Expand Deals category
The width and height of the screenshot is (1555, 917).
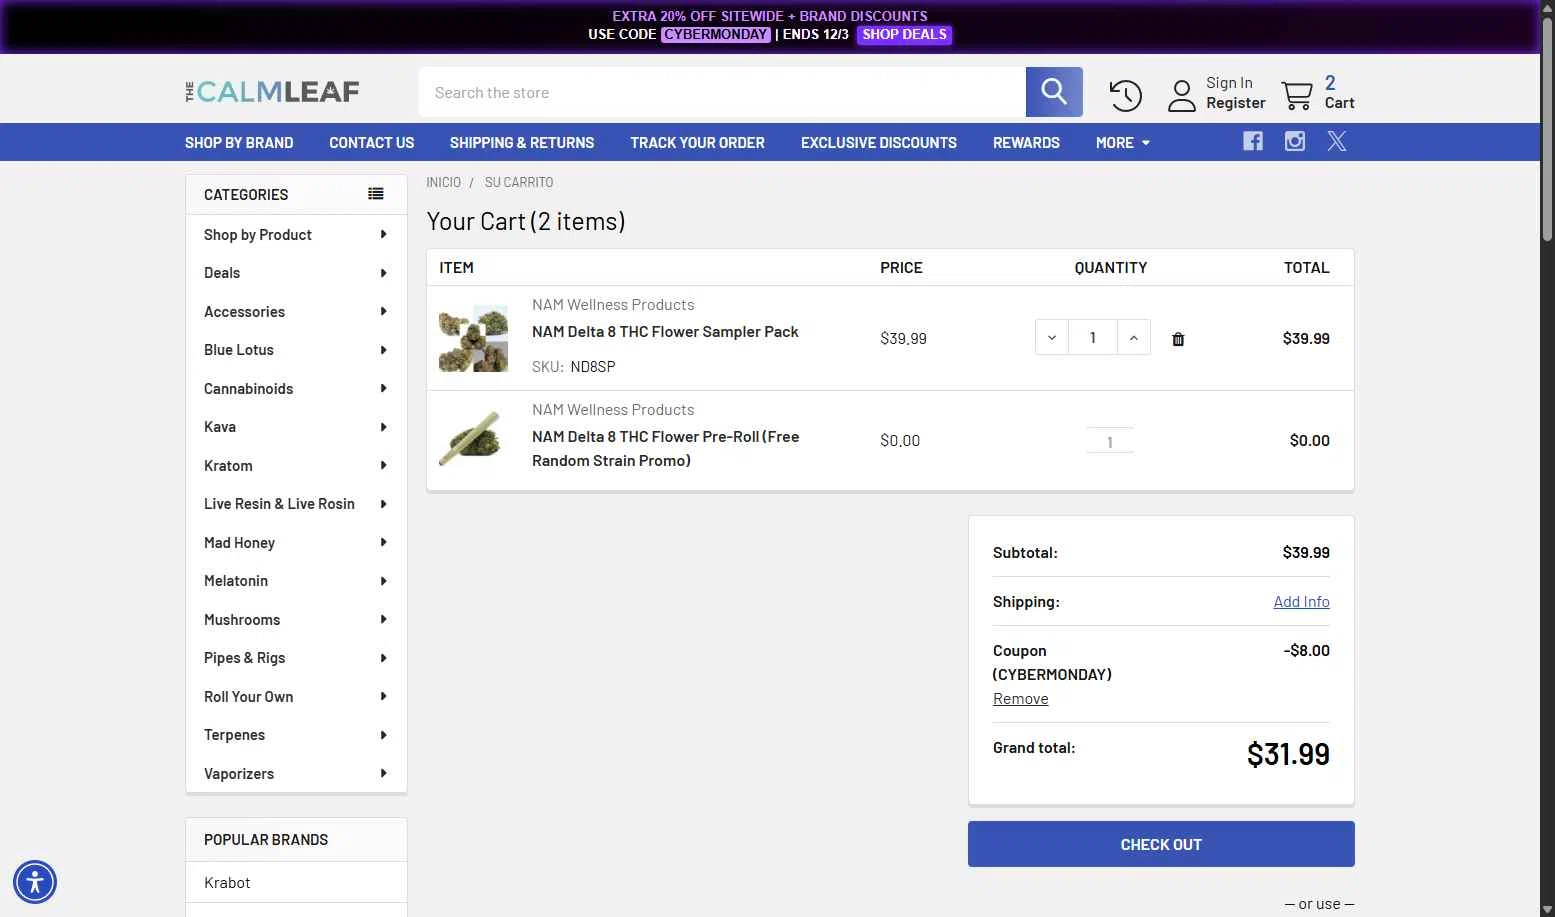(x=383, y=273)
